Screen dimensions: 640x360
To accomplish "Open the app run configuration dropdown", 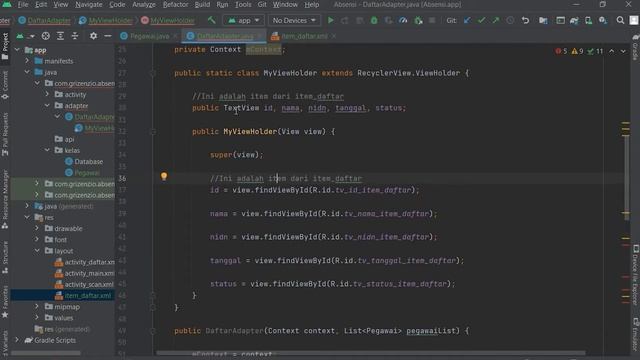I will [244, 20].
